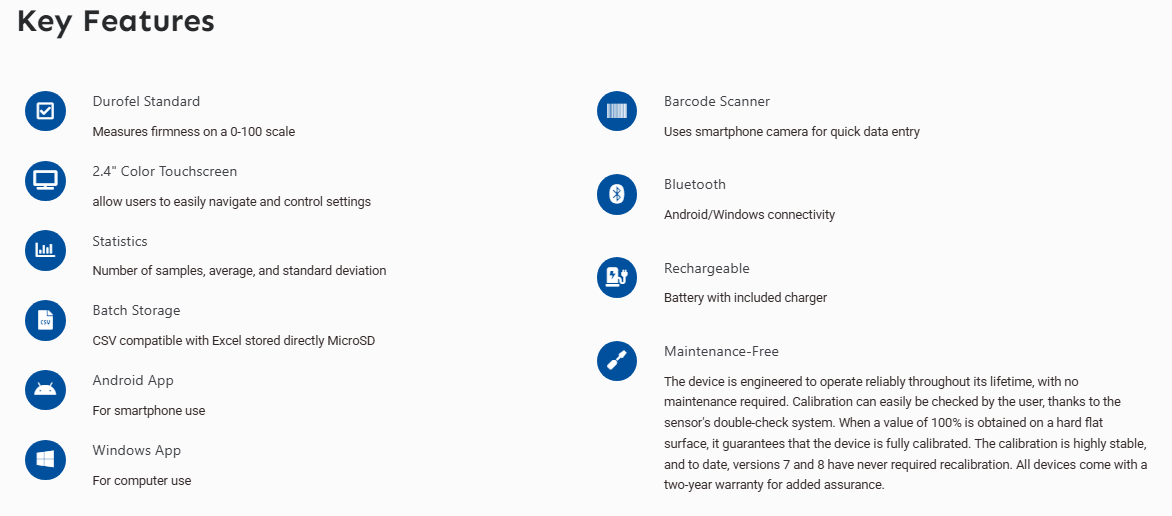Click the Android robot icon
This screenshot has width=1172, height=516.
click(46, 390)
